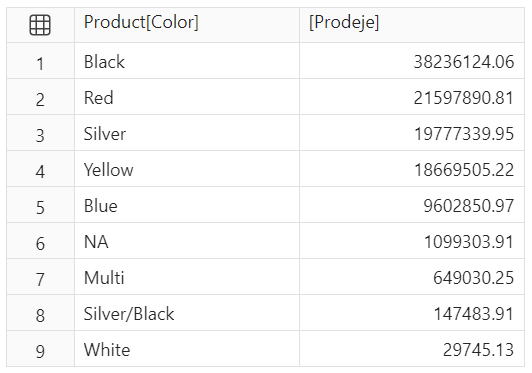Select row number 2
Image resolution: width=532 pixels, height=373 pixels.
[x=40, y=99]
